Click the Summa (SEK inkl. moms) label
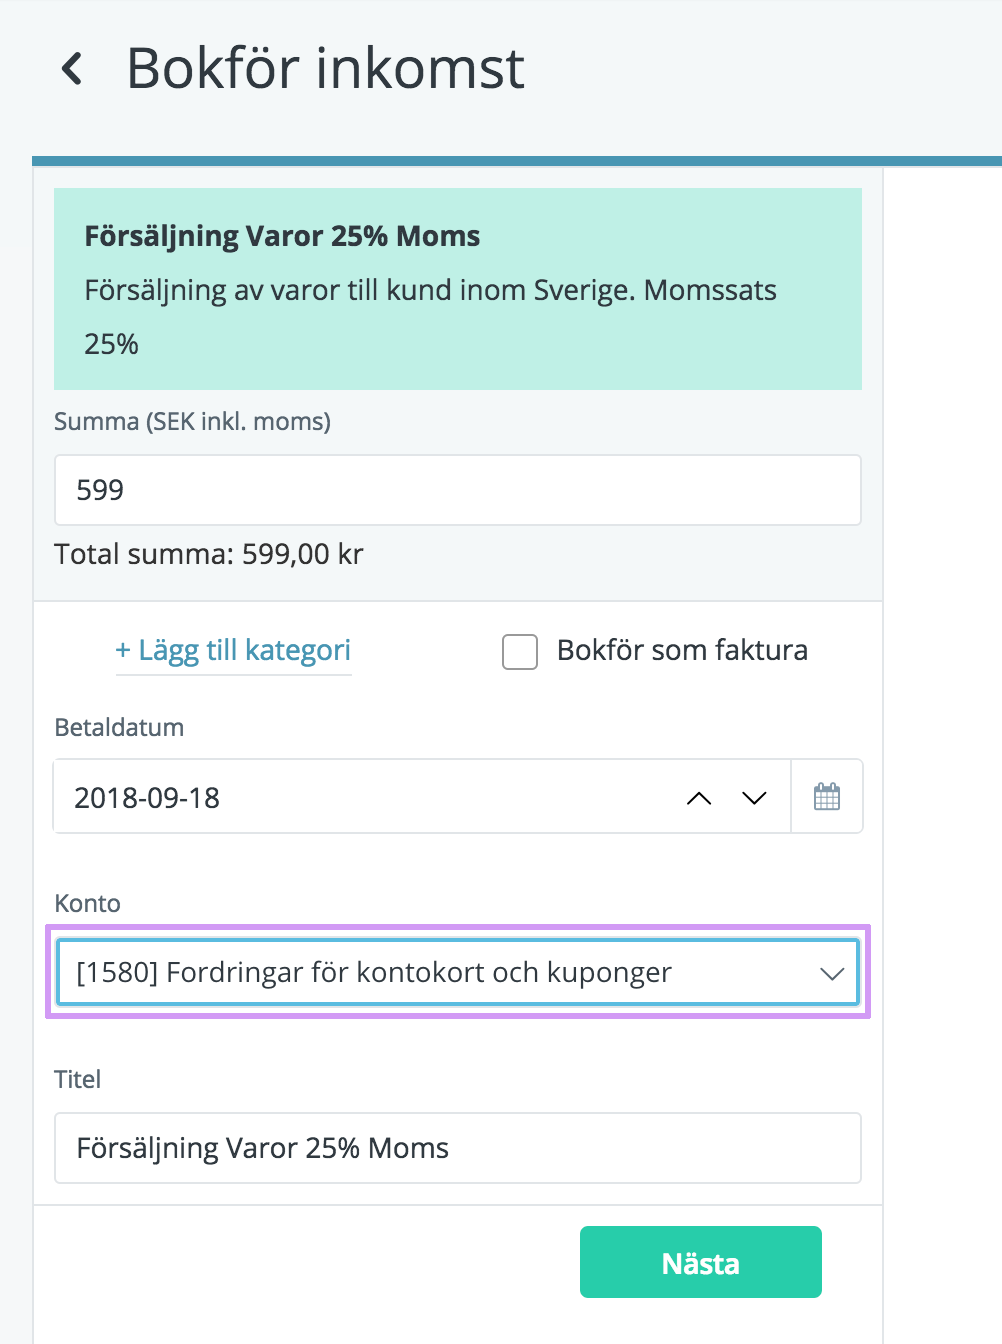 192,421
